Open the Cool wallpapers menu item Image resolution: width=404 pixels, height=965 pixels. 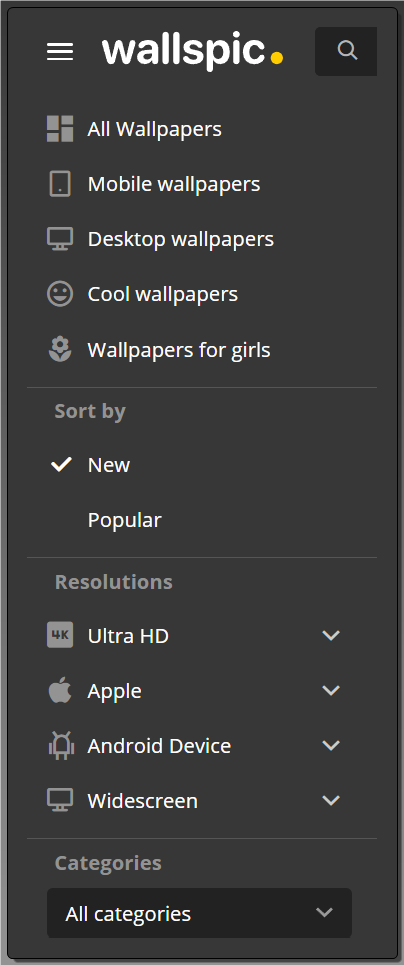pos(163,294)
